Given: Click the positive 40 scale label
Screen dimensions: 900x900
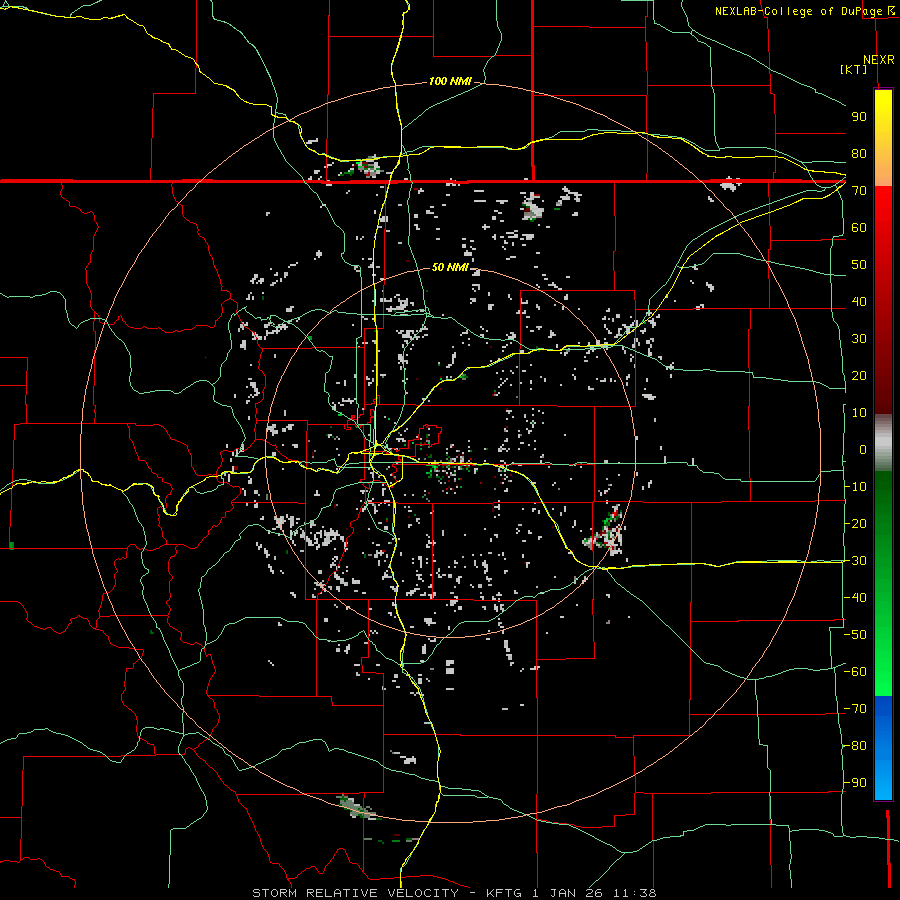Looking at the screenshot, I should pyautogui.click(x=859, y=302).
